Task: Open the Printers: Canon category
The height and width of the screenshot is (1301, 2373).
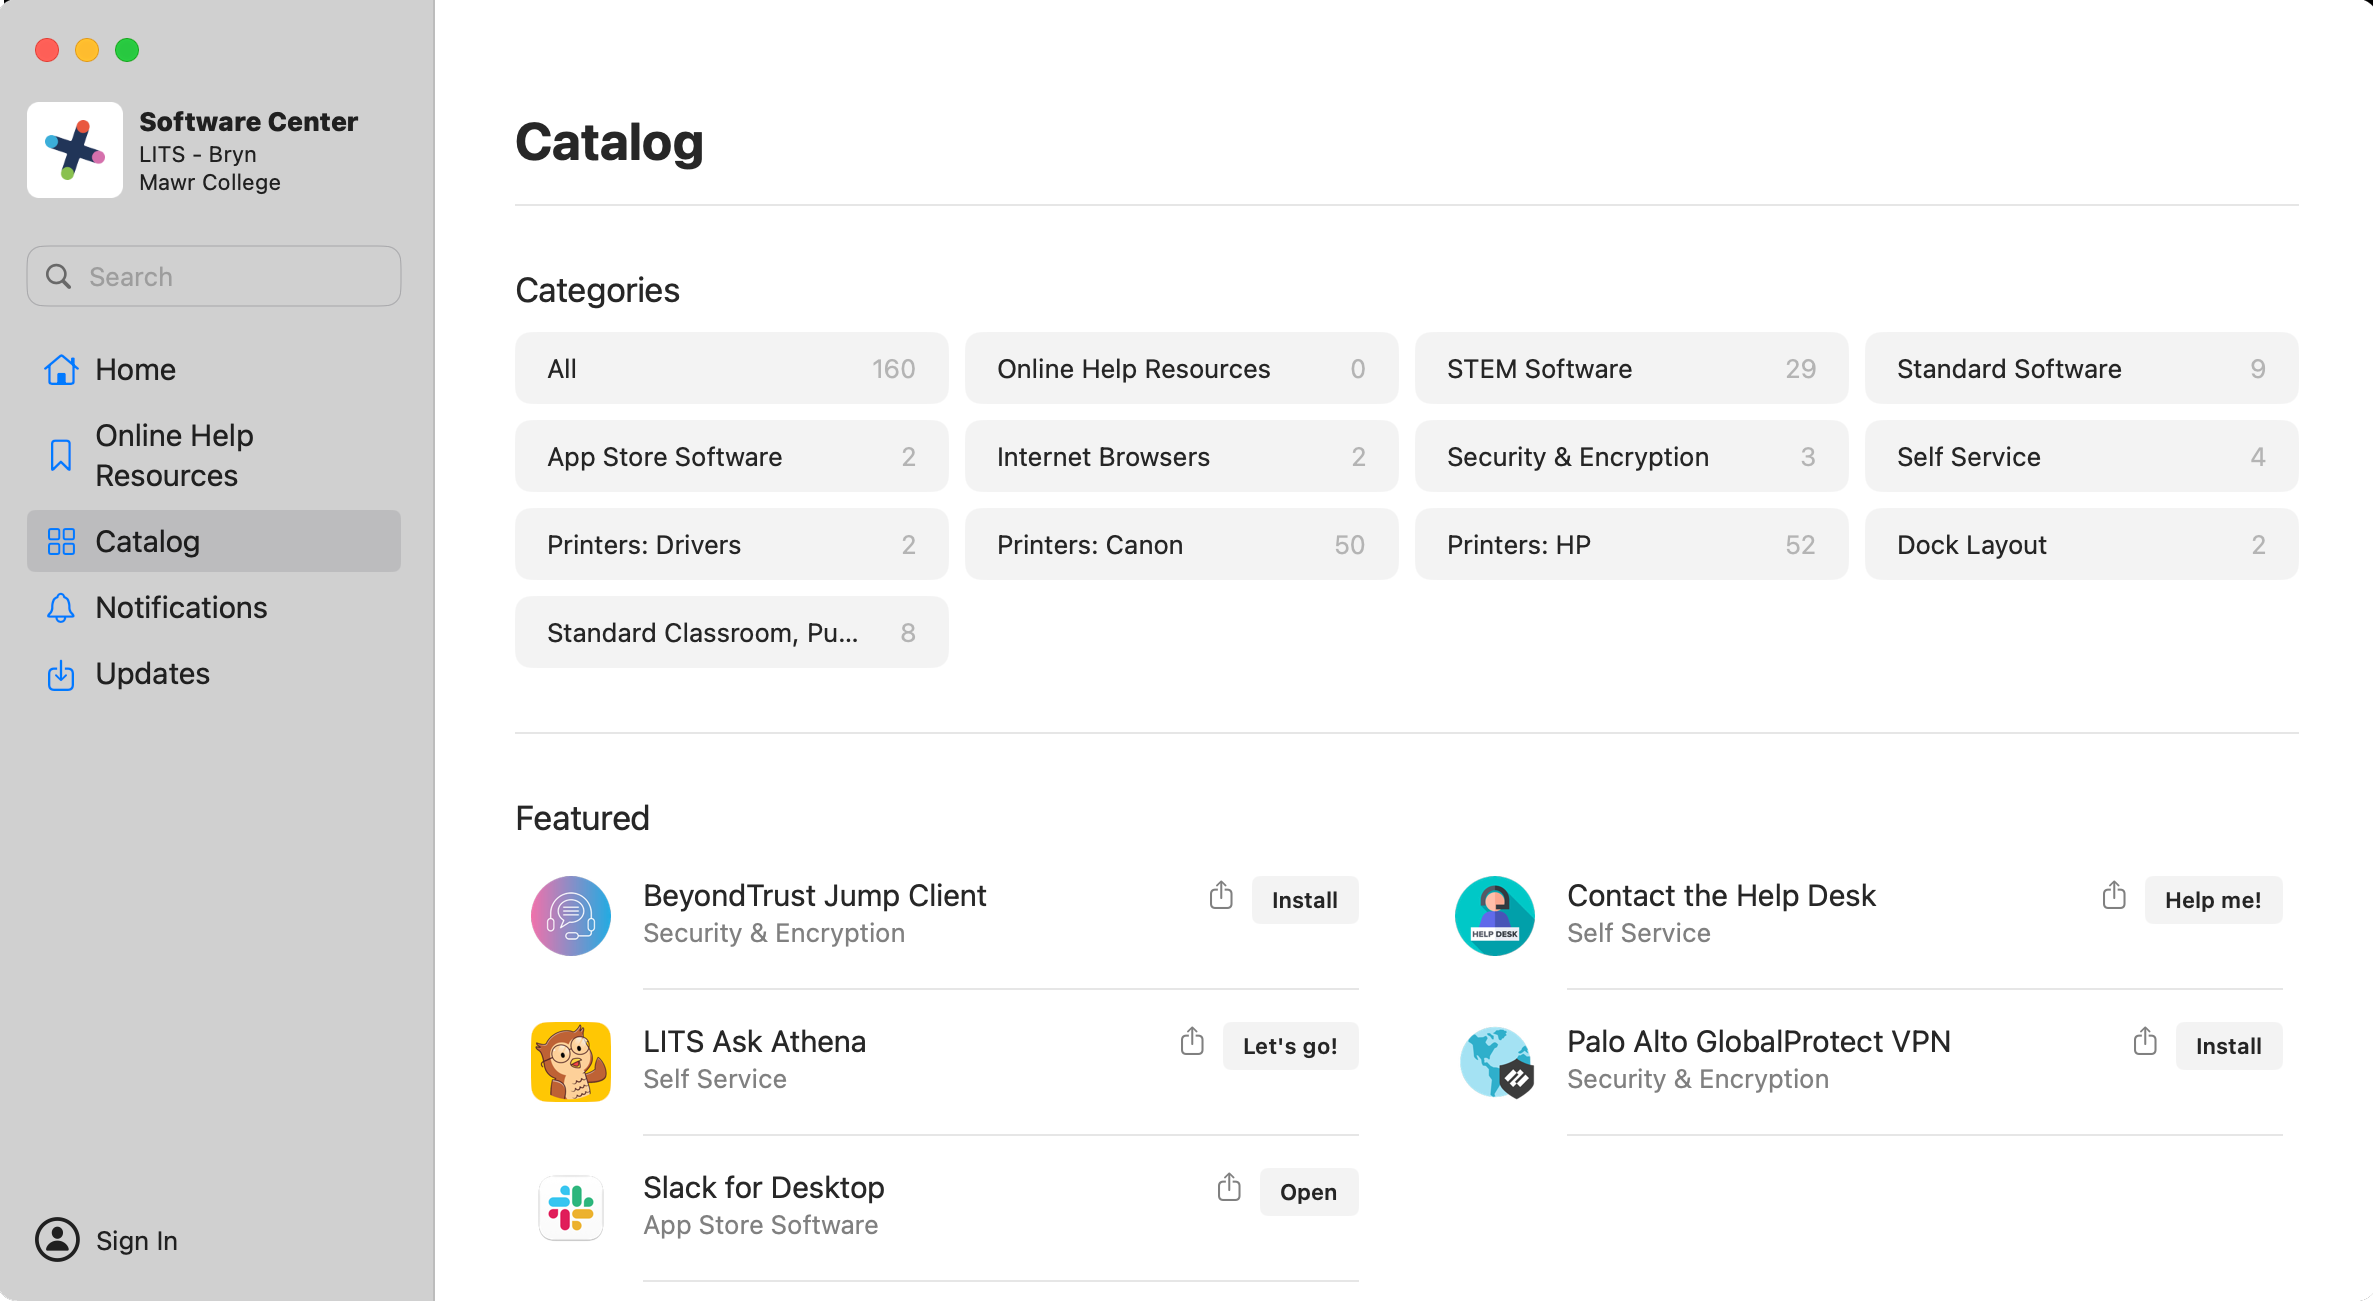Action: [1181, 544]
